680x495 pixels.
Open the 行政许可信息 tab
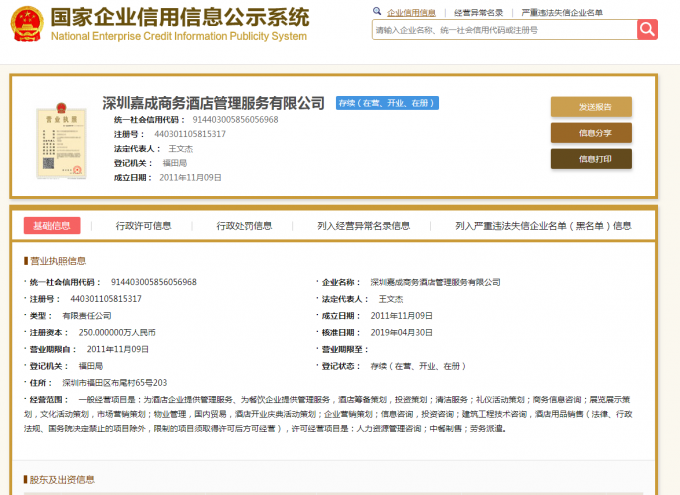(x=143, y=226)
